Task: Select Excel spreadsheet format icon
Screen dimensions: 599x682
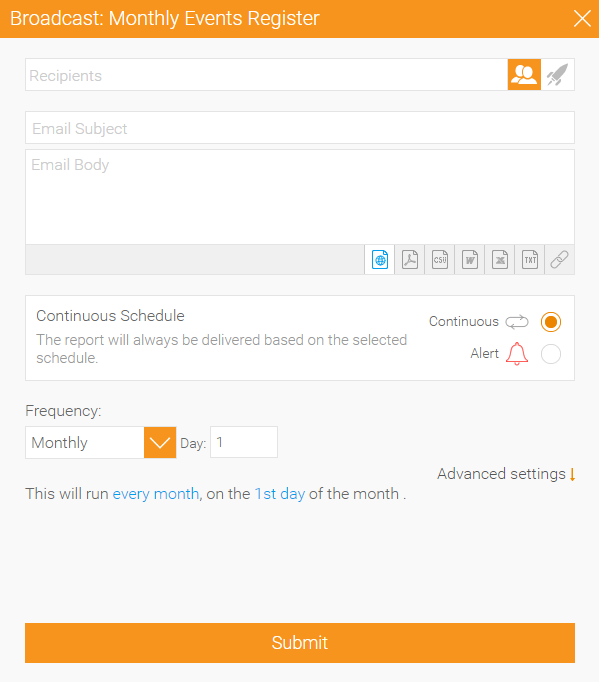Action: click(500, 260)
